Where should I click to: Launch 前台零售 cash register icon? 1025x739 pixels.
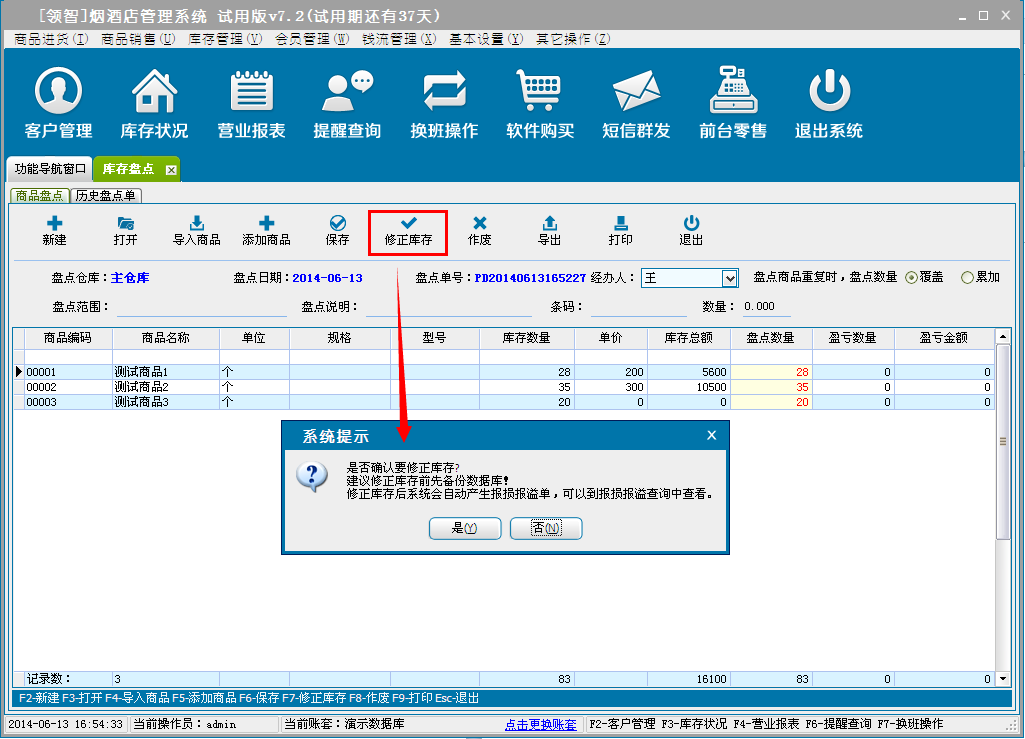(733, 92)
